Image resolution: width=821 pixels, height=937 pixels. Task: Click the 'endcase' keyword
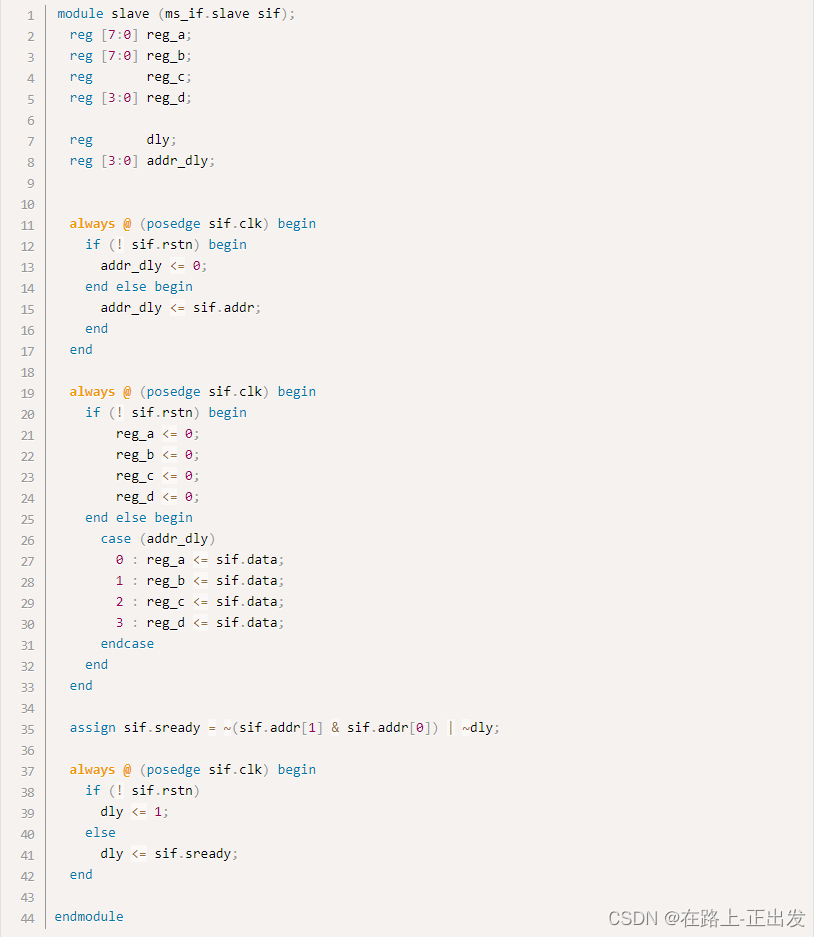pyautogui.click(x=127, y=644)
